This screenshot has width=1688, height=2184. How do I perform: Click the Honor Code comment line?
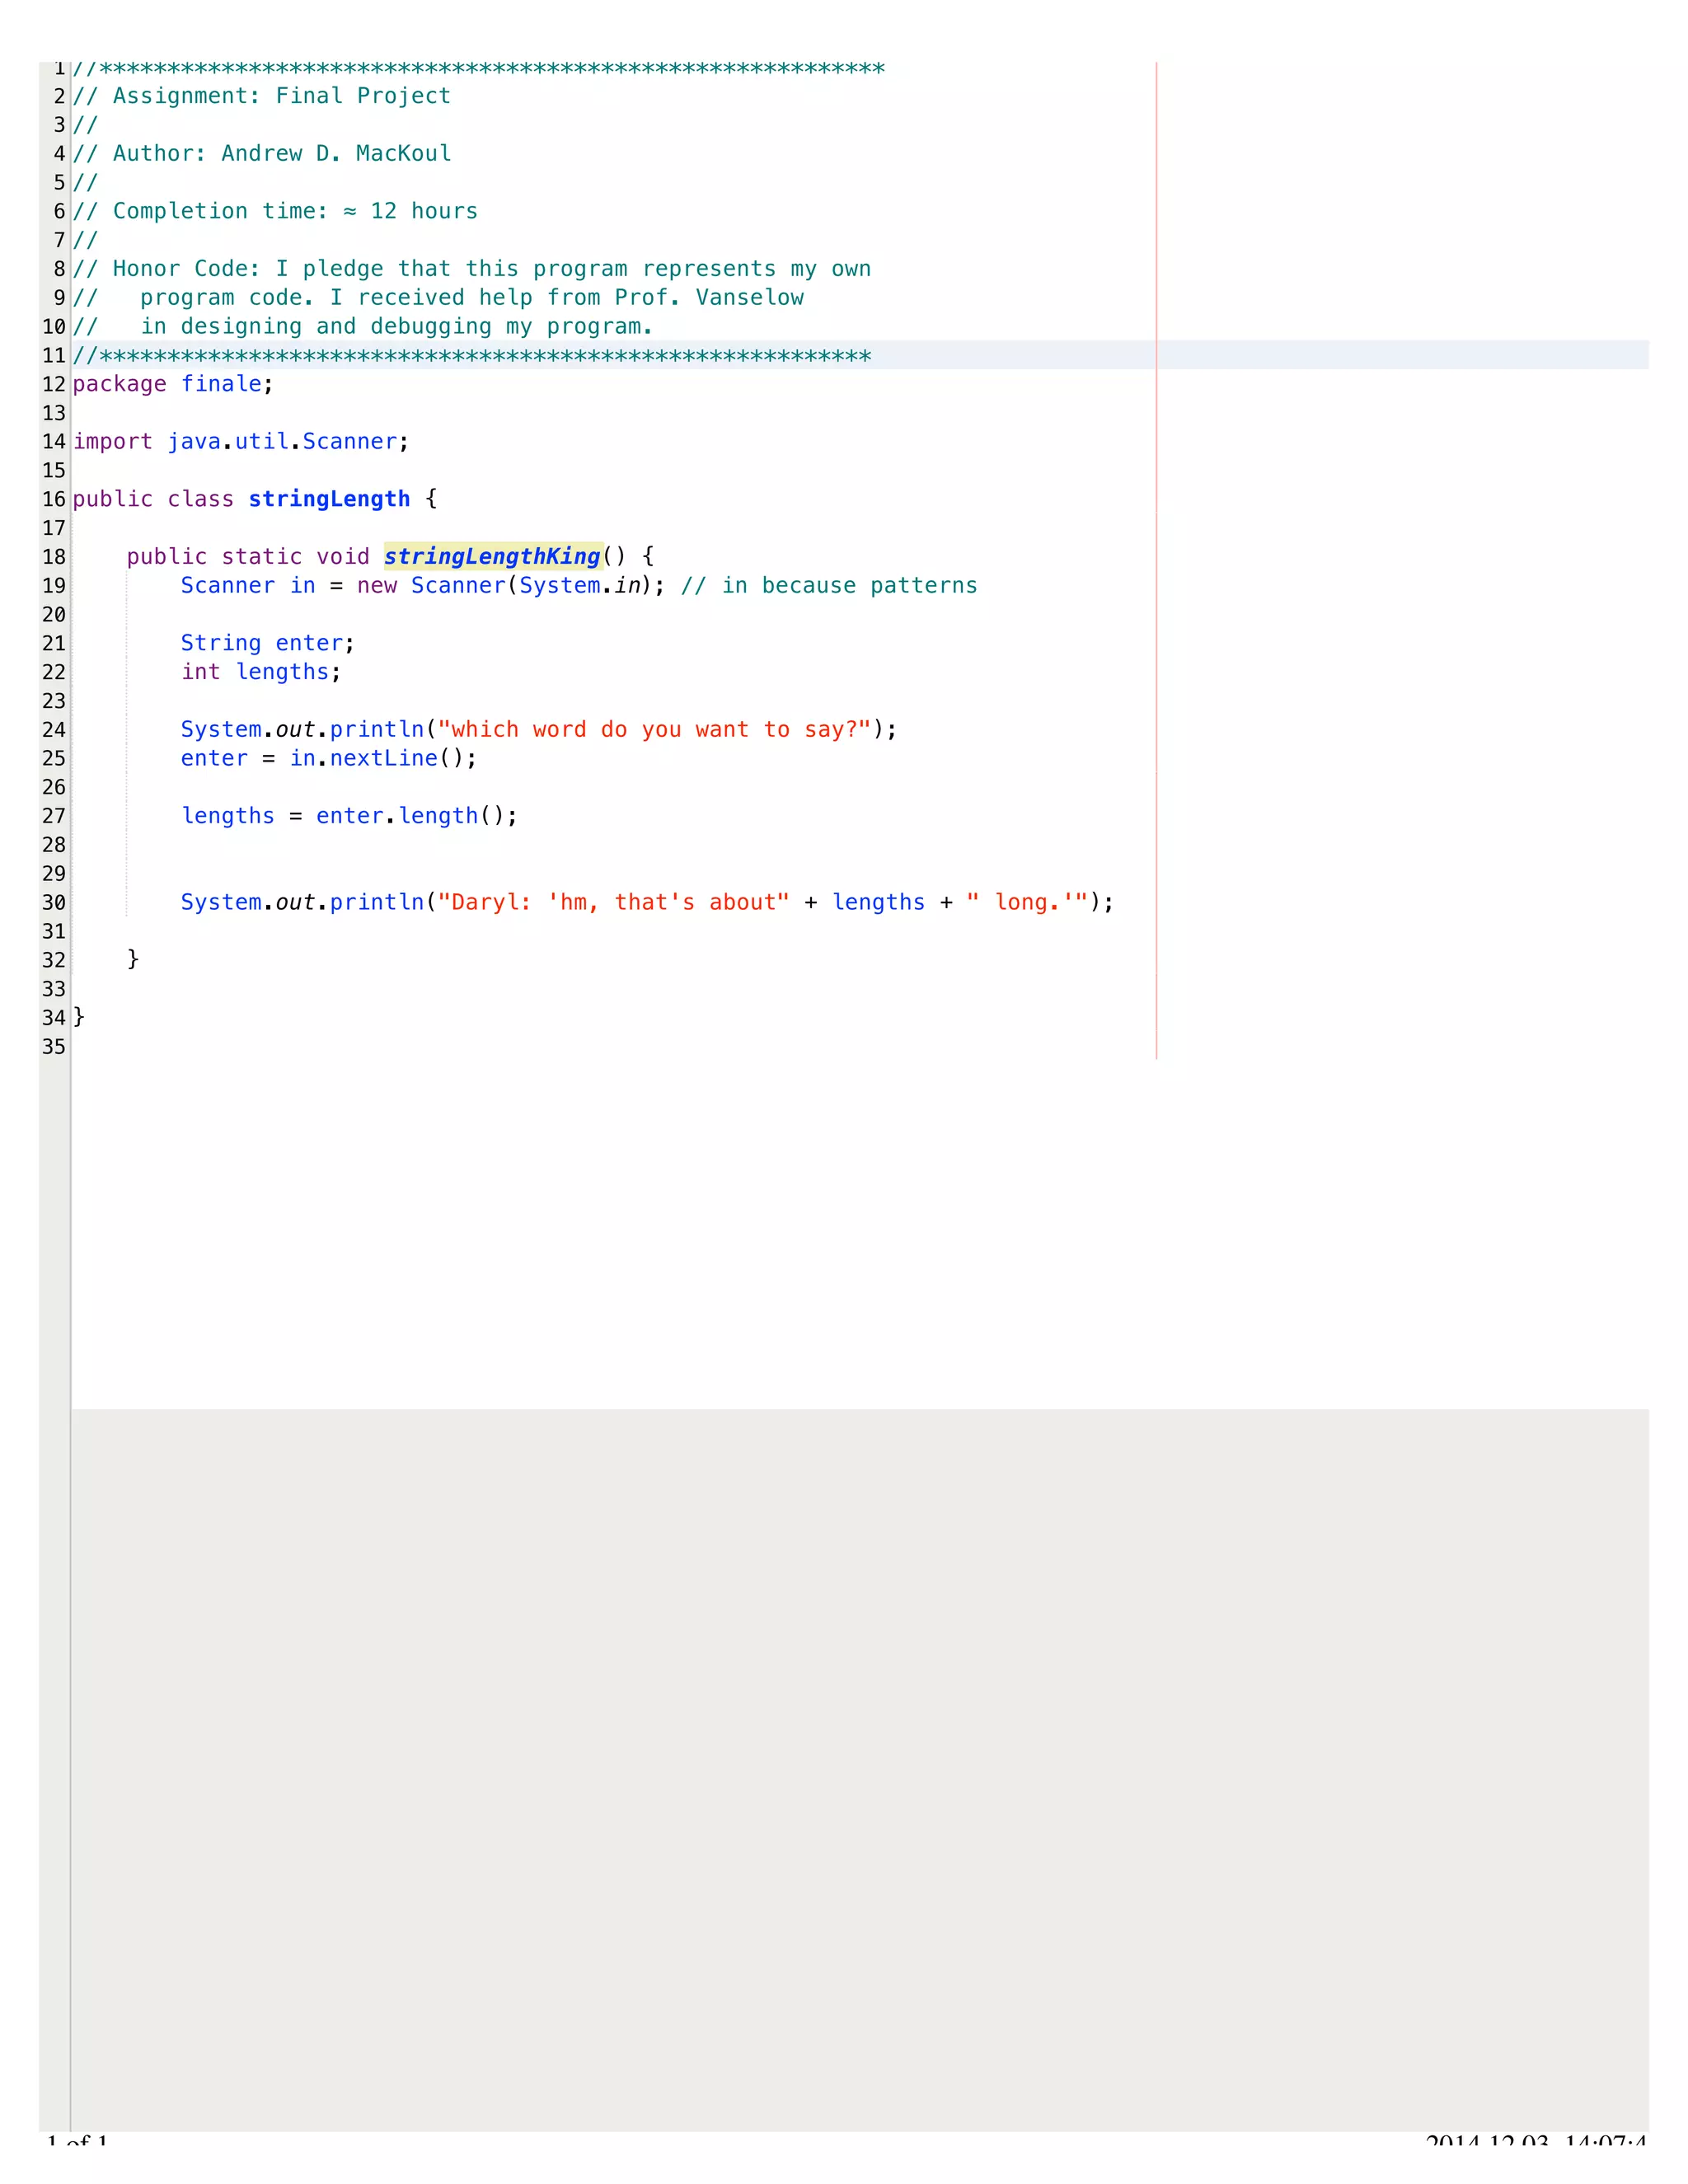[x=471, y=269]
